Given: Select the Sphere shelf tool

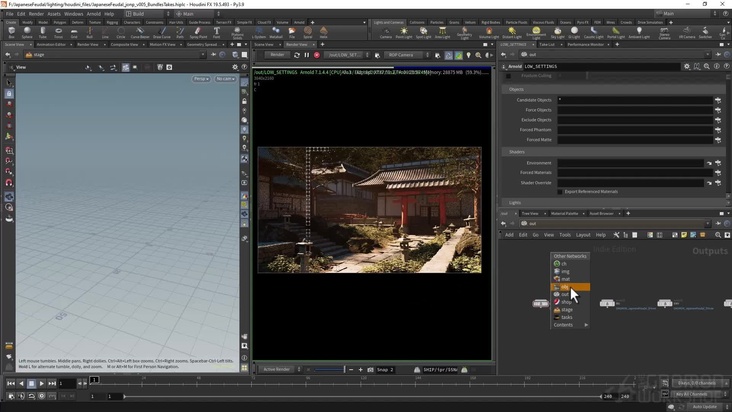Looking at the screenshot, I should (28, 32).
